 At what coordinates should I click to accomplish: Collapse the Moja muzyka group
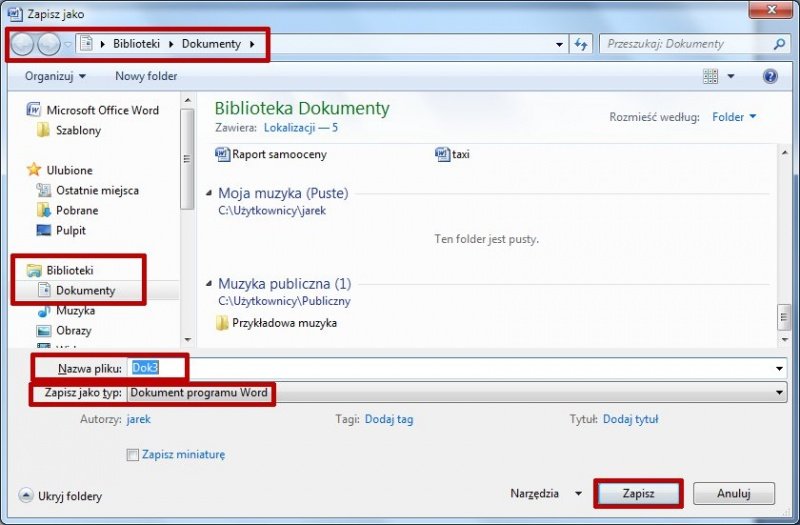[x=209, y=193]
